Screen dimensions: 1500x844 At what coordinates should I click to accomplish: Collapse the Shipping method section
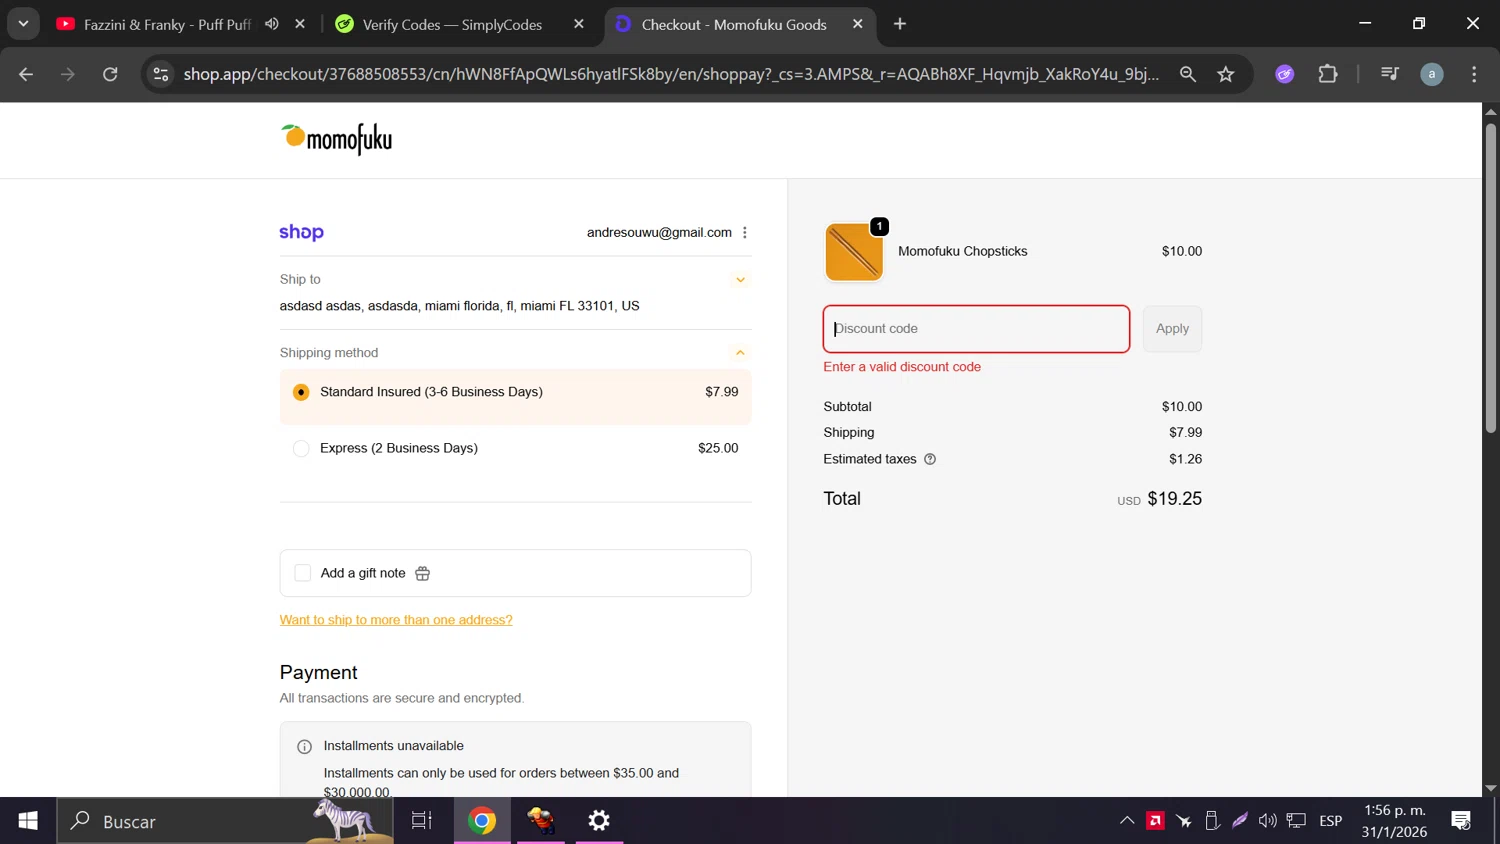740,353
